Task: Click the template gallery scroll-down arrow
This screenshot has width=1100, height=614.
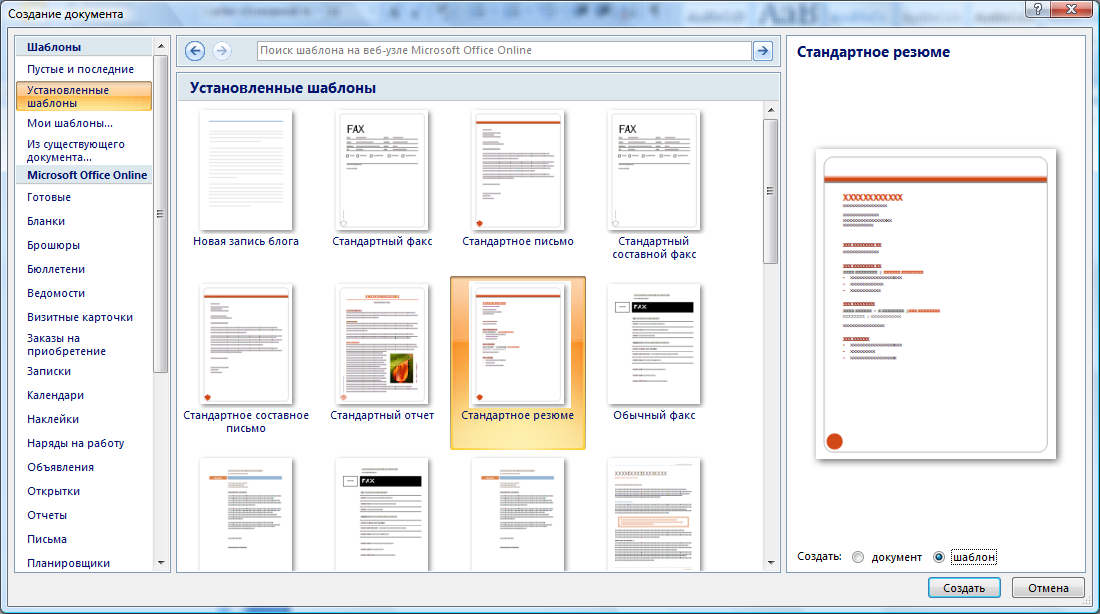Action: click(771, 563)
